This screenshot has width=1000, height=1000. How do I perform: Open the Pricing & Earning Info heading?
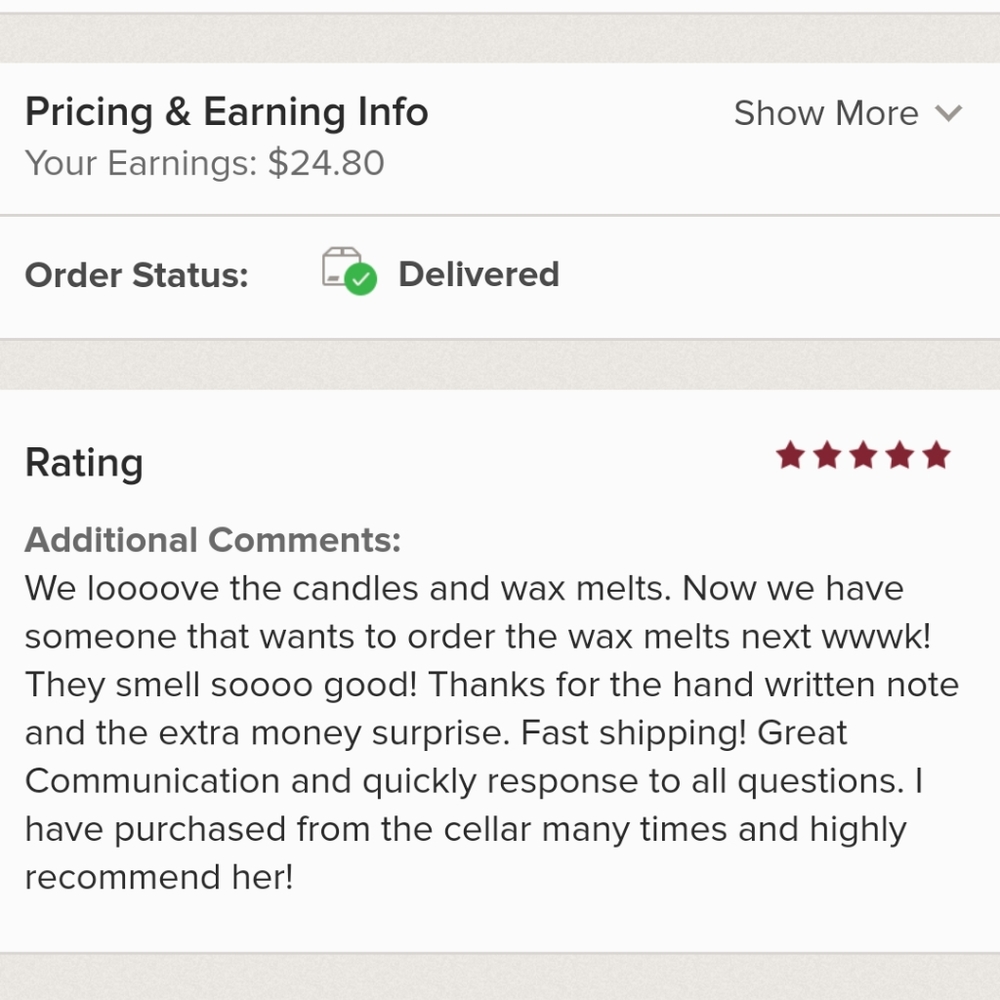226,112
